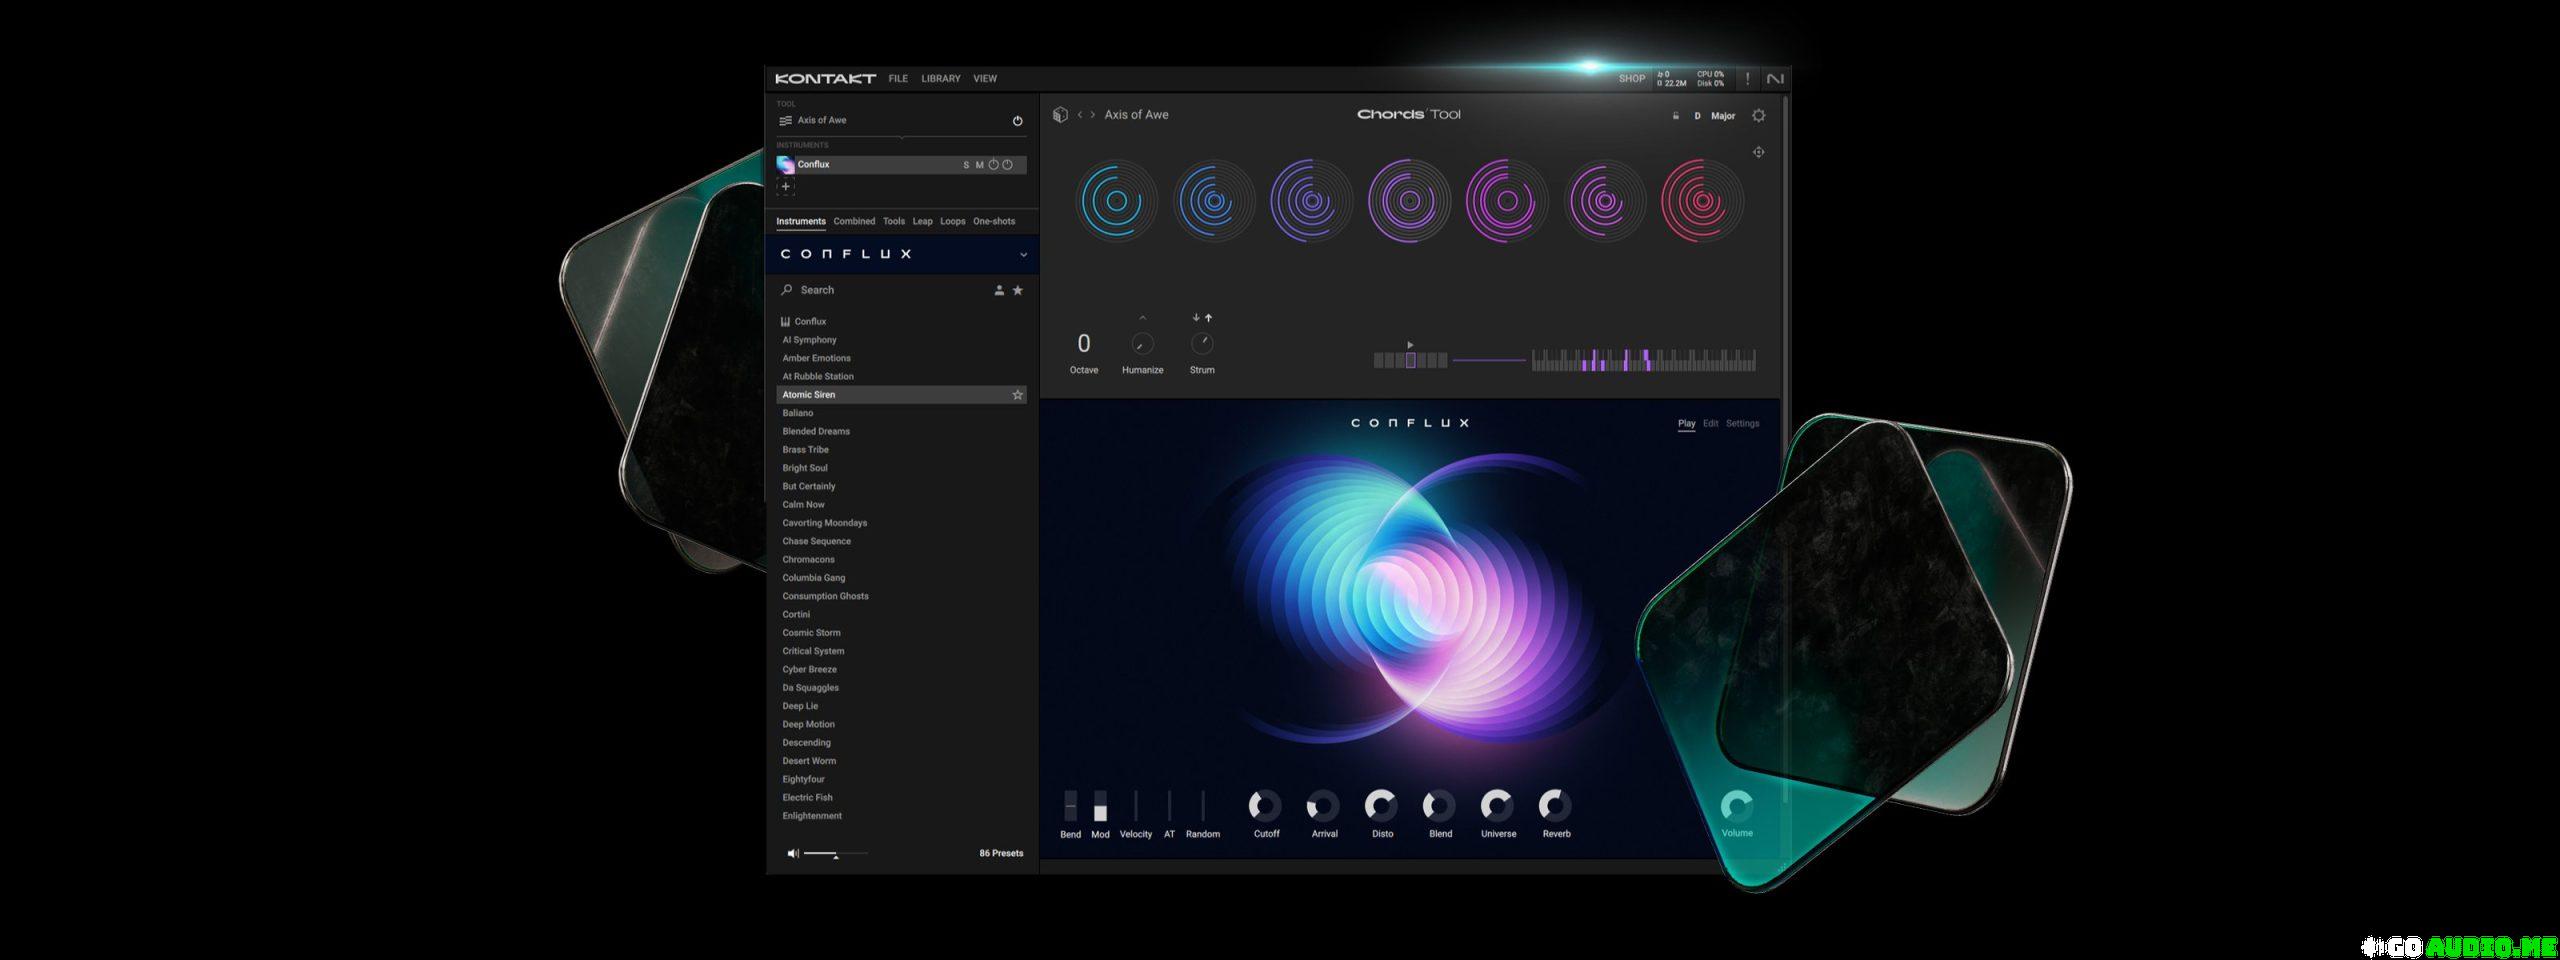Screen dimensions: 2560x960
Task: Switch to the Tools tab
Action: (x=894, y=221)
